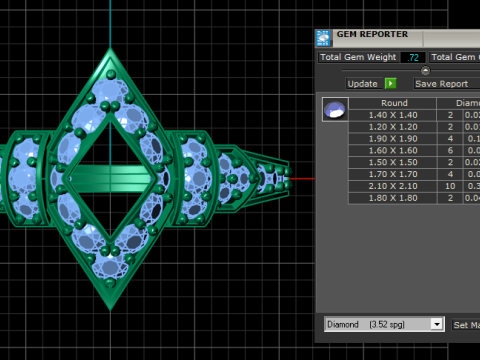Click the Round column header
This screenshot has height=360, width=480.
(394, 103)
